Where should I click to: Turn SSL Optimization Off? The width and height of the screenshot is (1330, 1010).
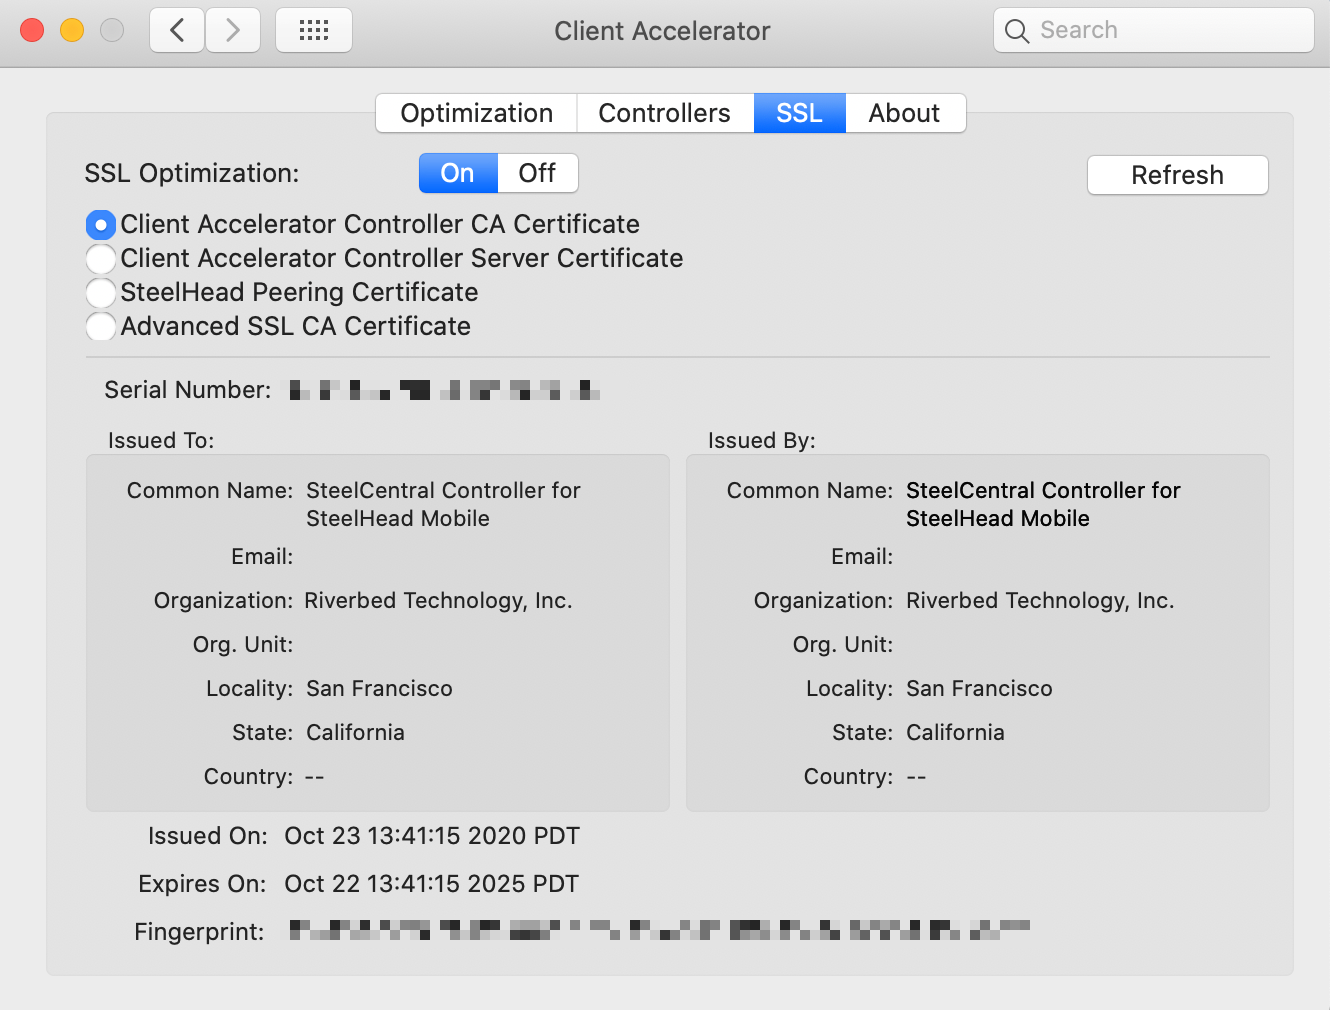538,173
